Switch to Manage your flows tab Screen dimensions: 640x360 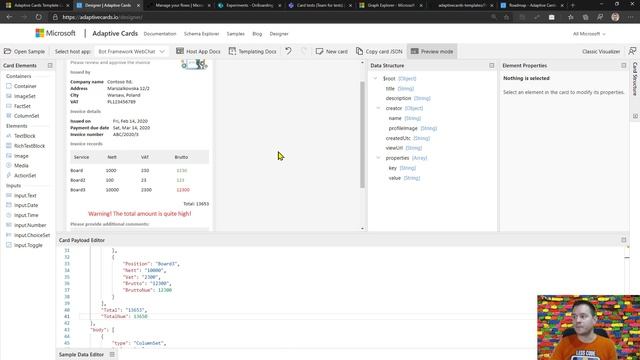click(x=178, y=5)
